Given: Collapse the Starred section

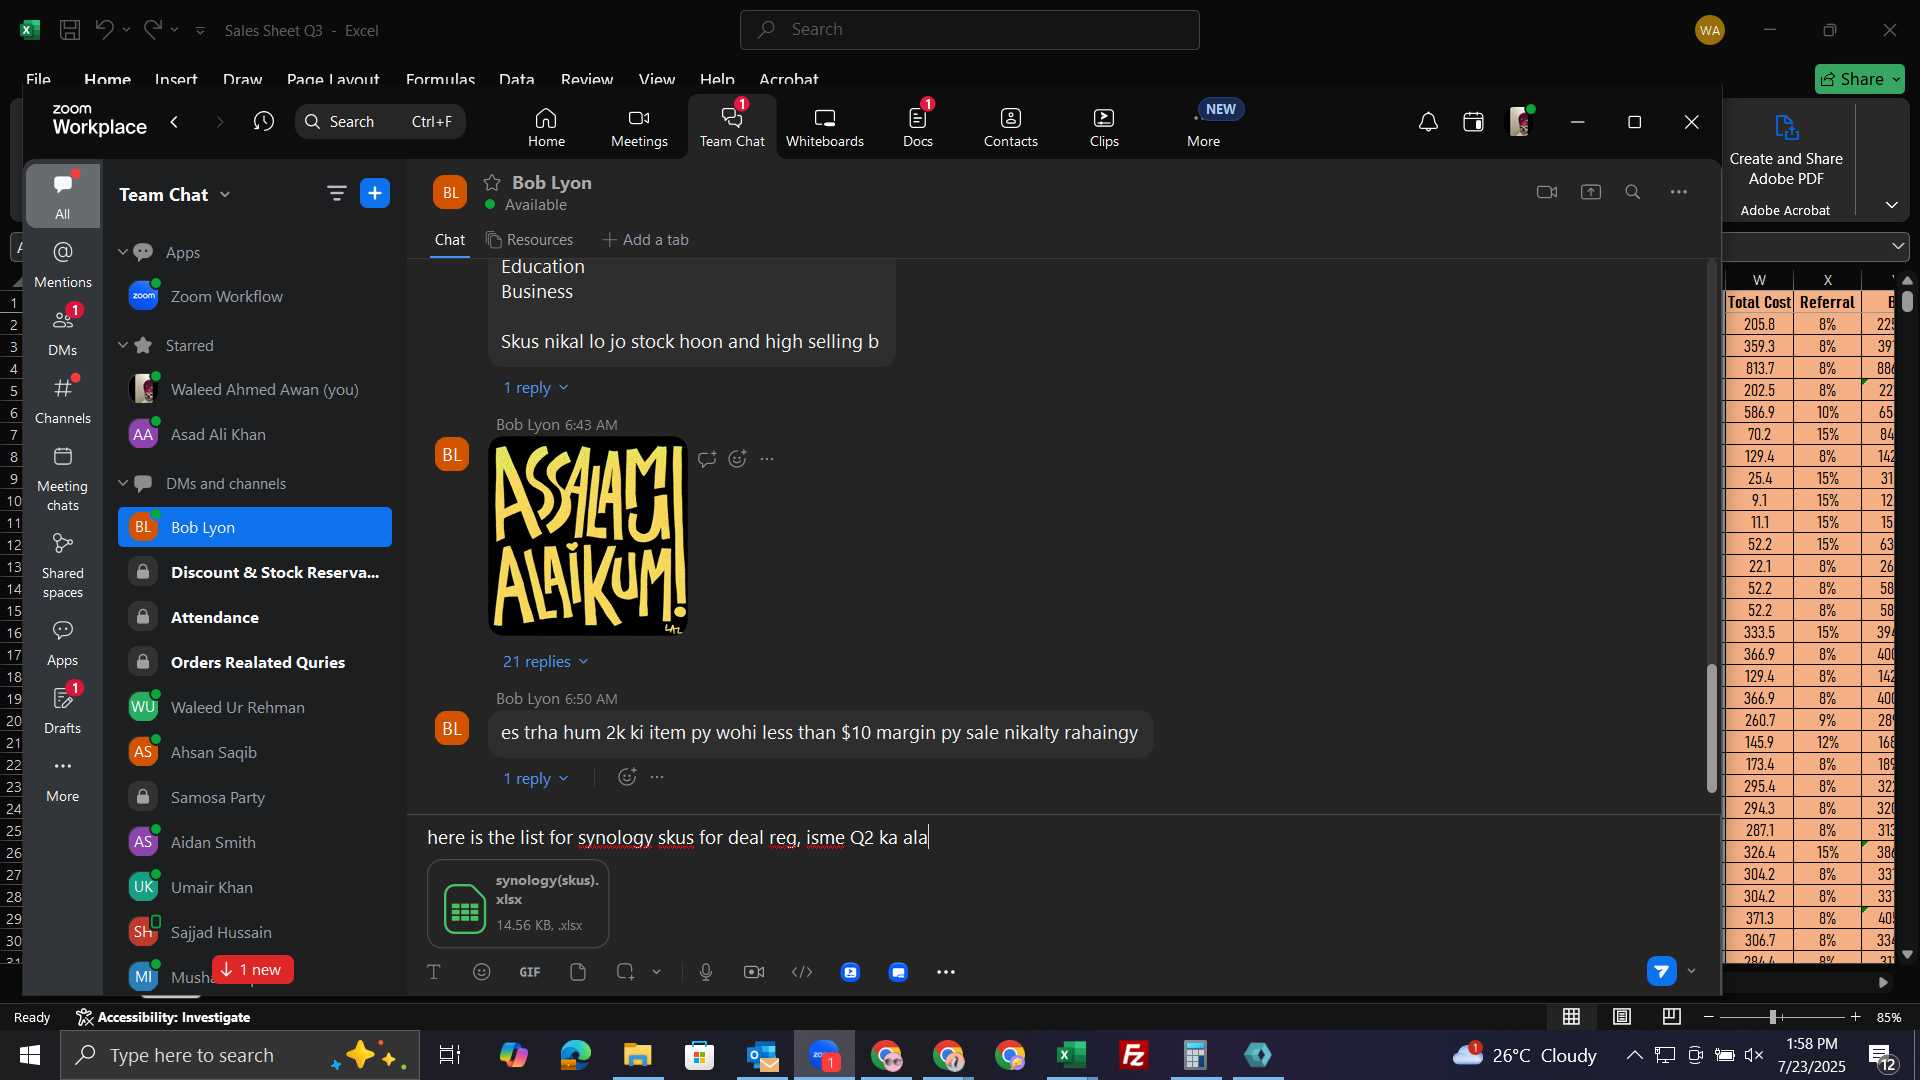Looking at the screenshot, I should [x=123, y=345].
